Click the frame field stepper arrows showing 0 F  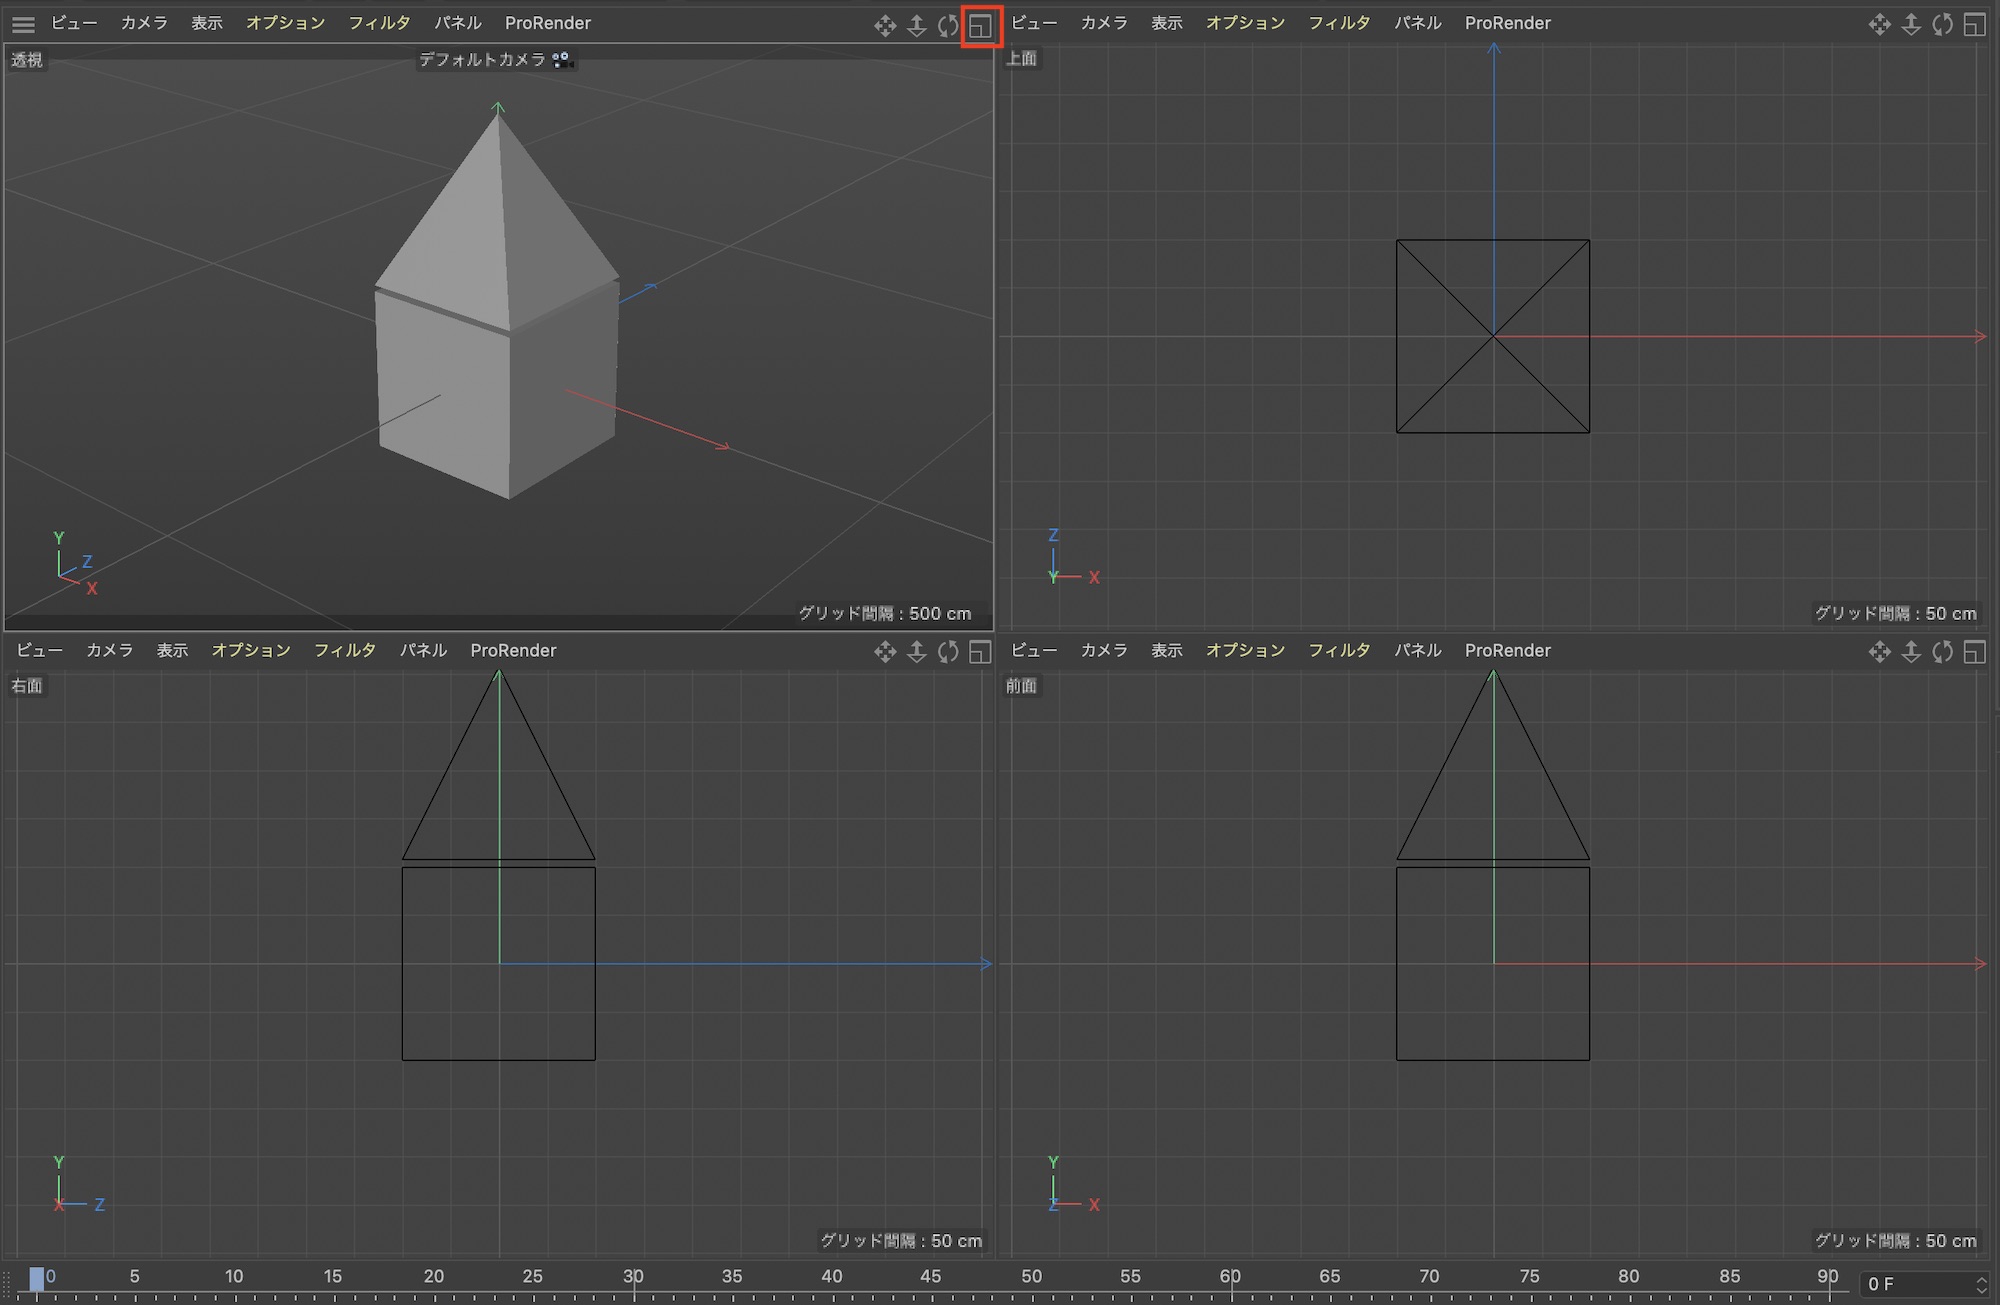pos(1981,1284)
